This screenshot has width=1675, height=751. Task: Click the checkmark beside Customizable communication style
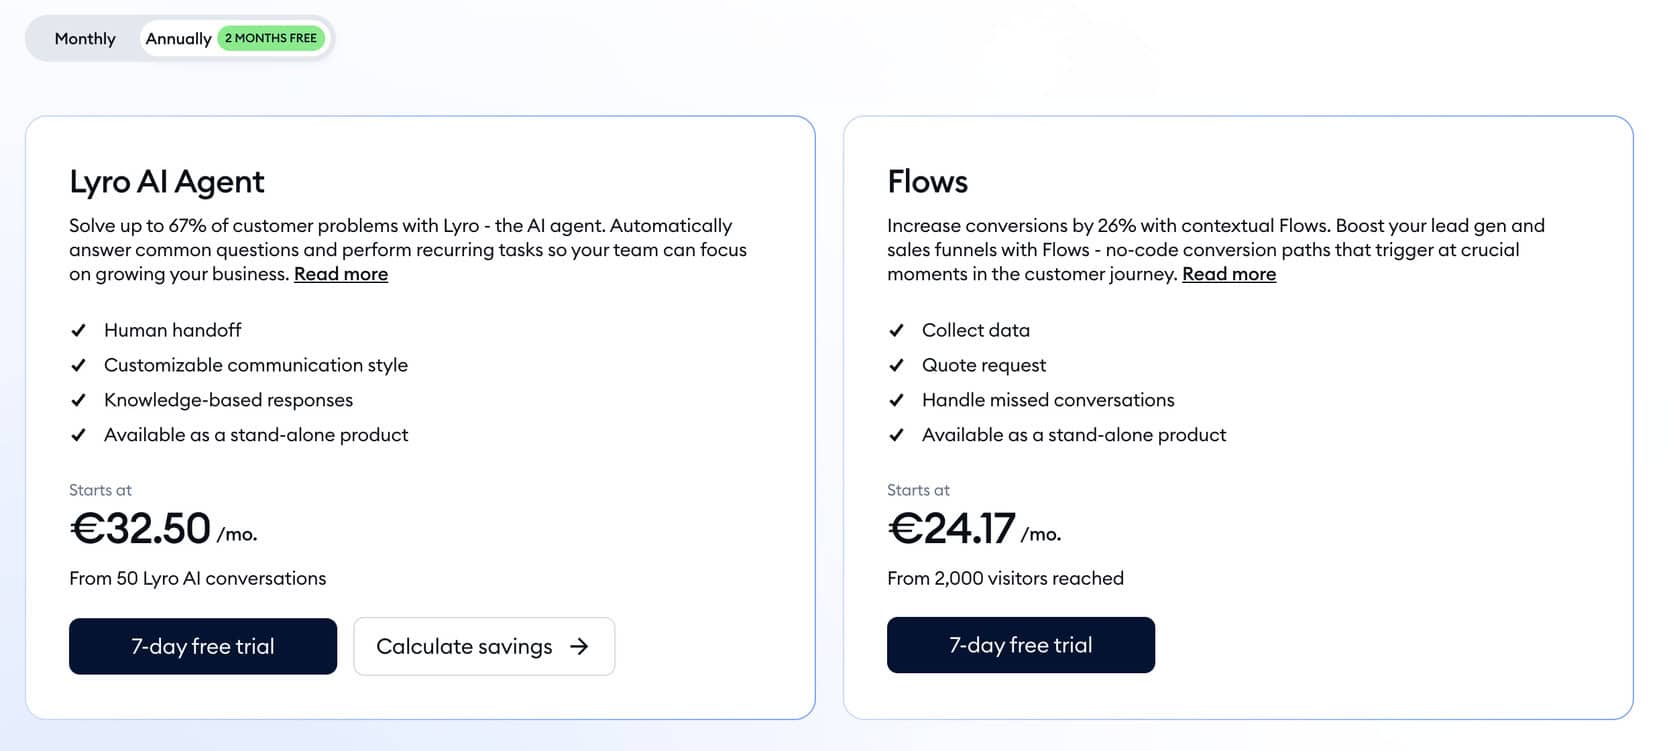(x=80, y=365)
